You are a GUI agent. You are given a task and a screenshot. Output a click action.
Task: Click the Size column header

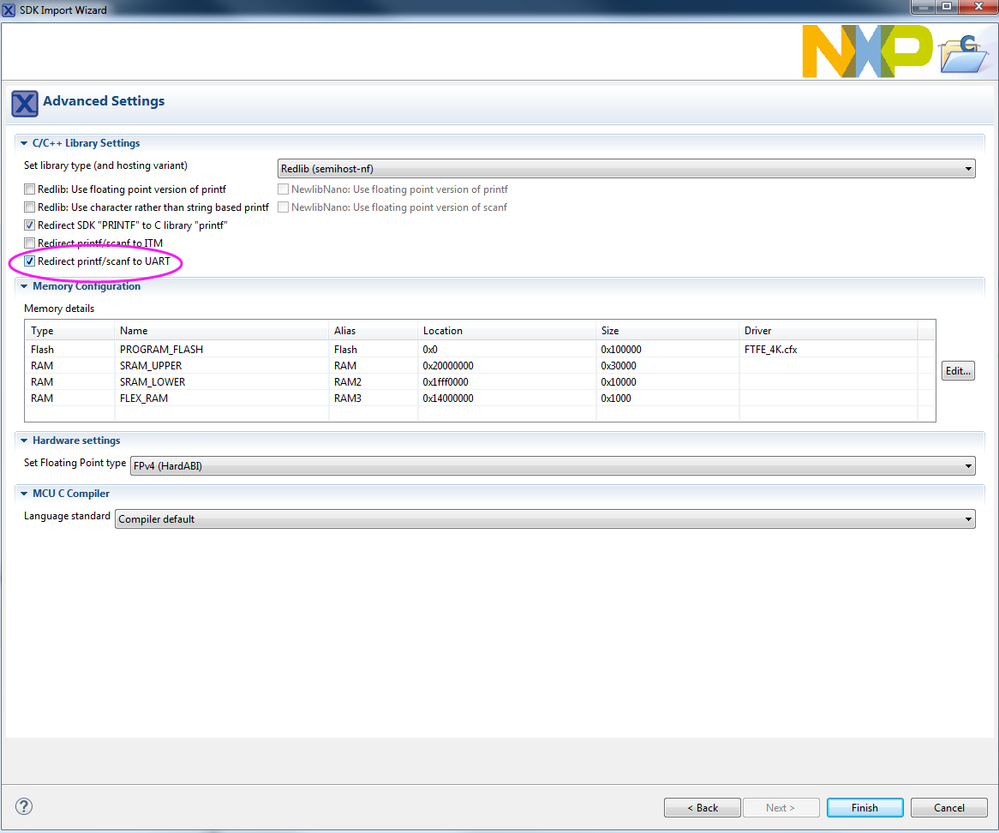tap(668, 331)
